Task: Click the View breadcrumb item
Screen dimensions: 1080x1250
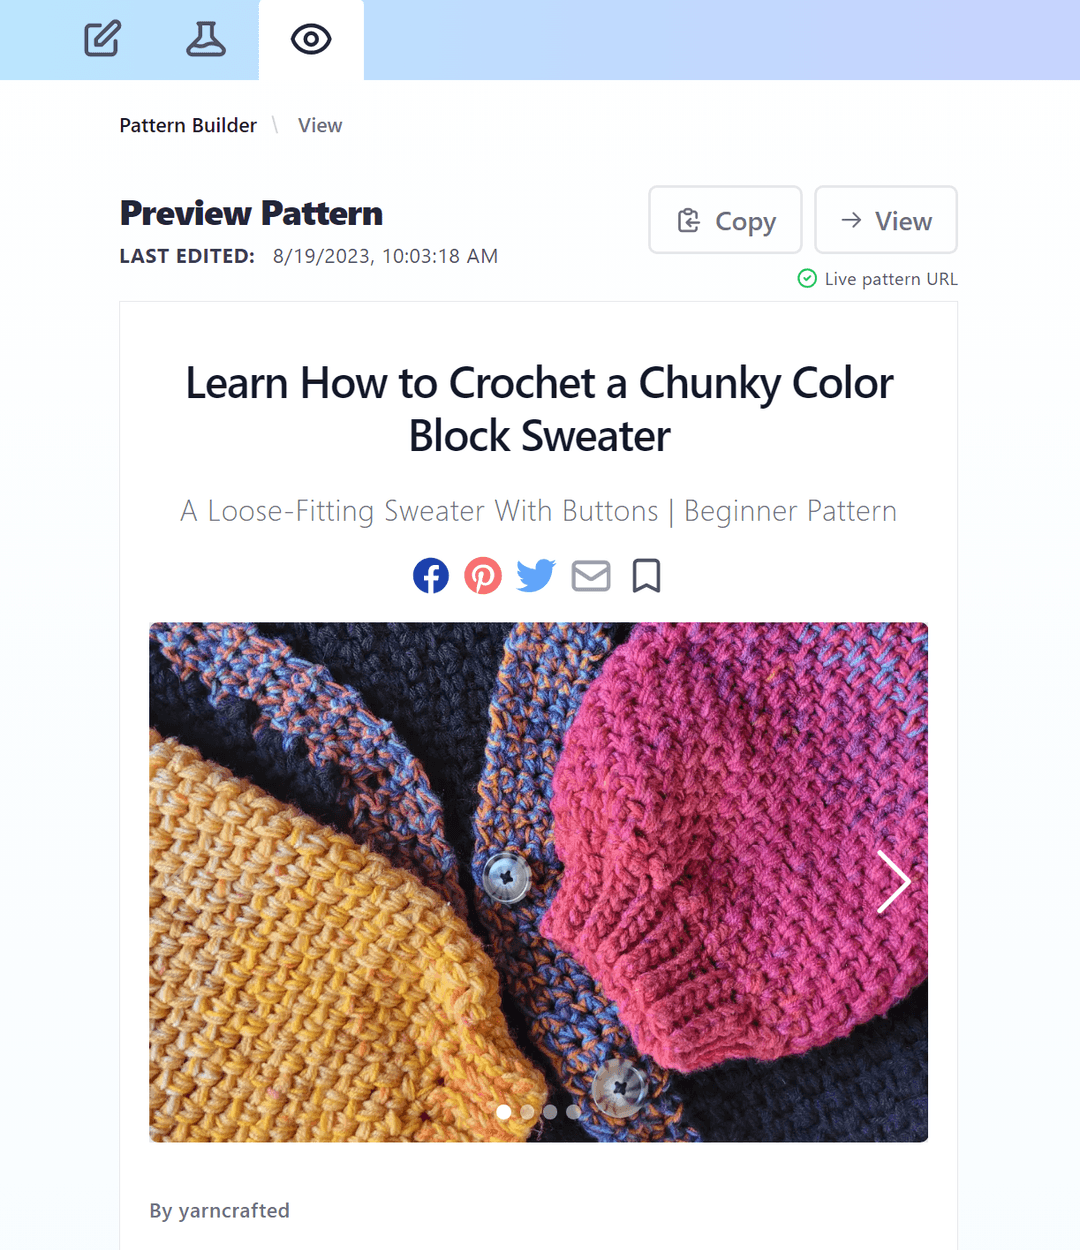Action: 320,125
